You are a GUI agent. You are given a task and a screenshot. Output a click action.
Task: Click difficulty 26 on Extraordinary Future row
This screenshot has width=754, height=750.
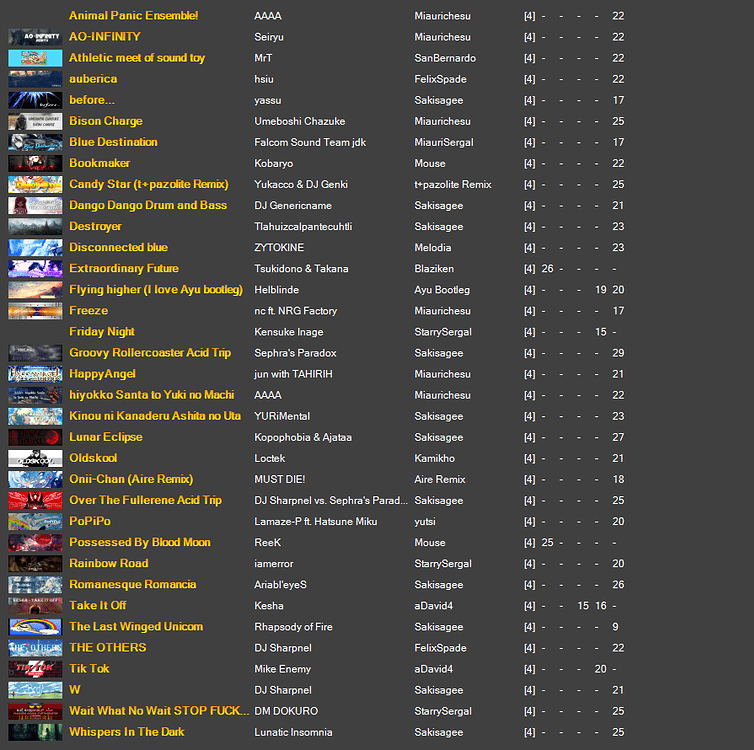click(547, 269)
